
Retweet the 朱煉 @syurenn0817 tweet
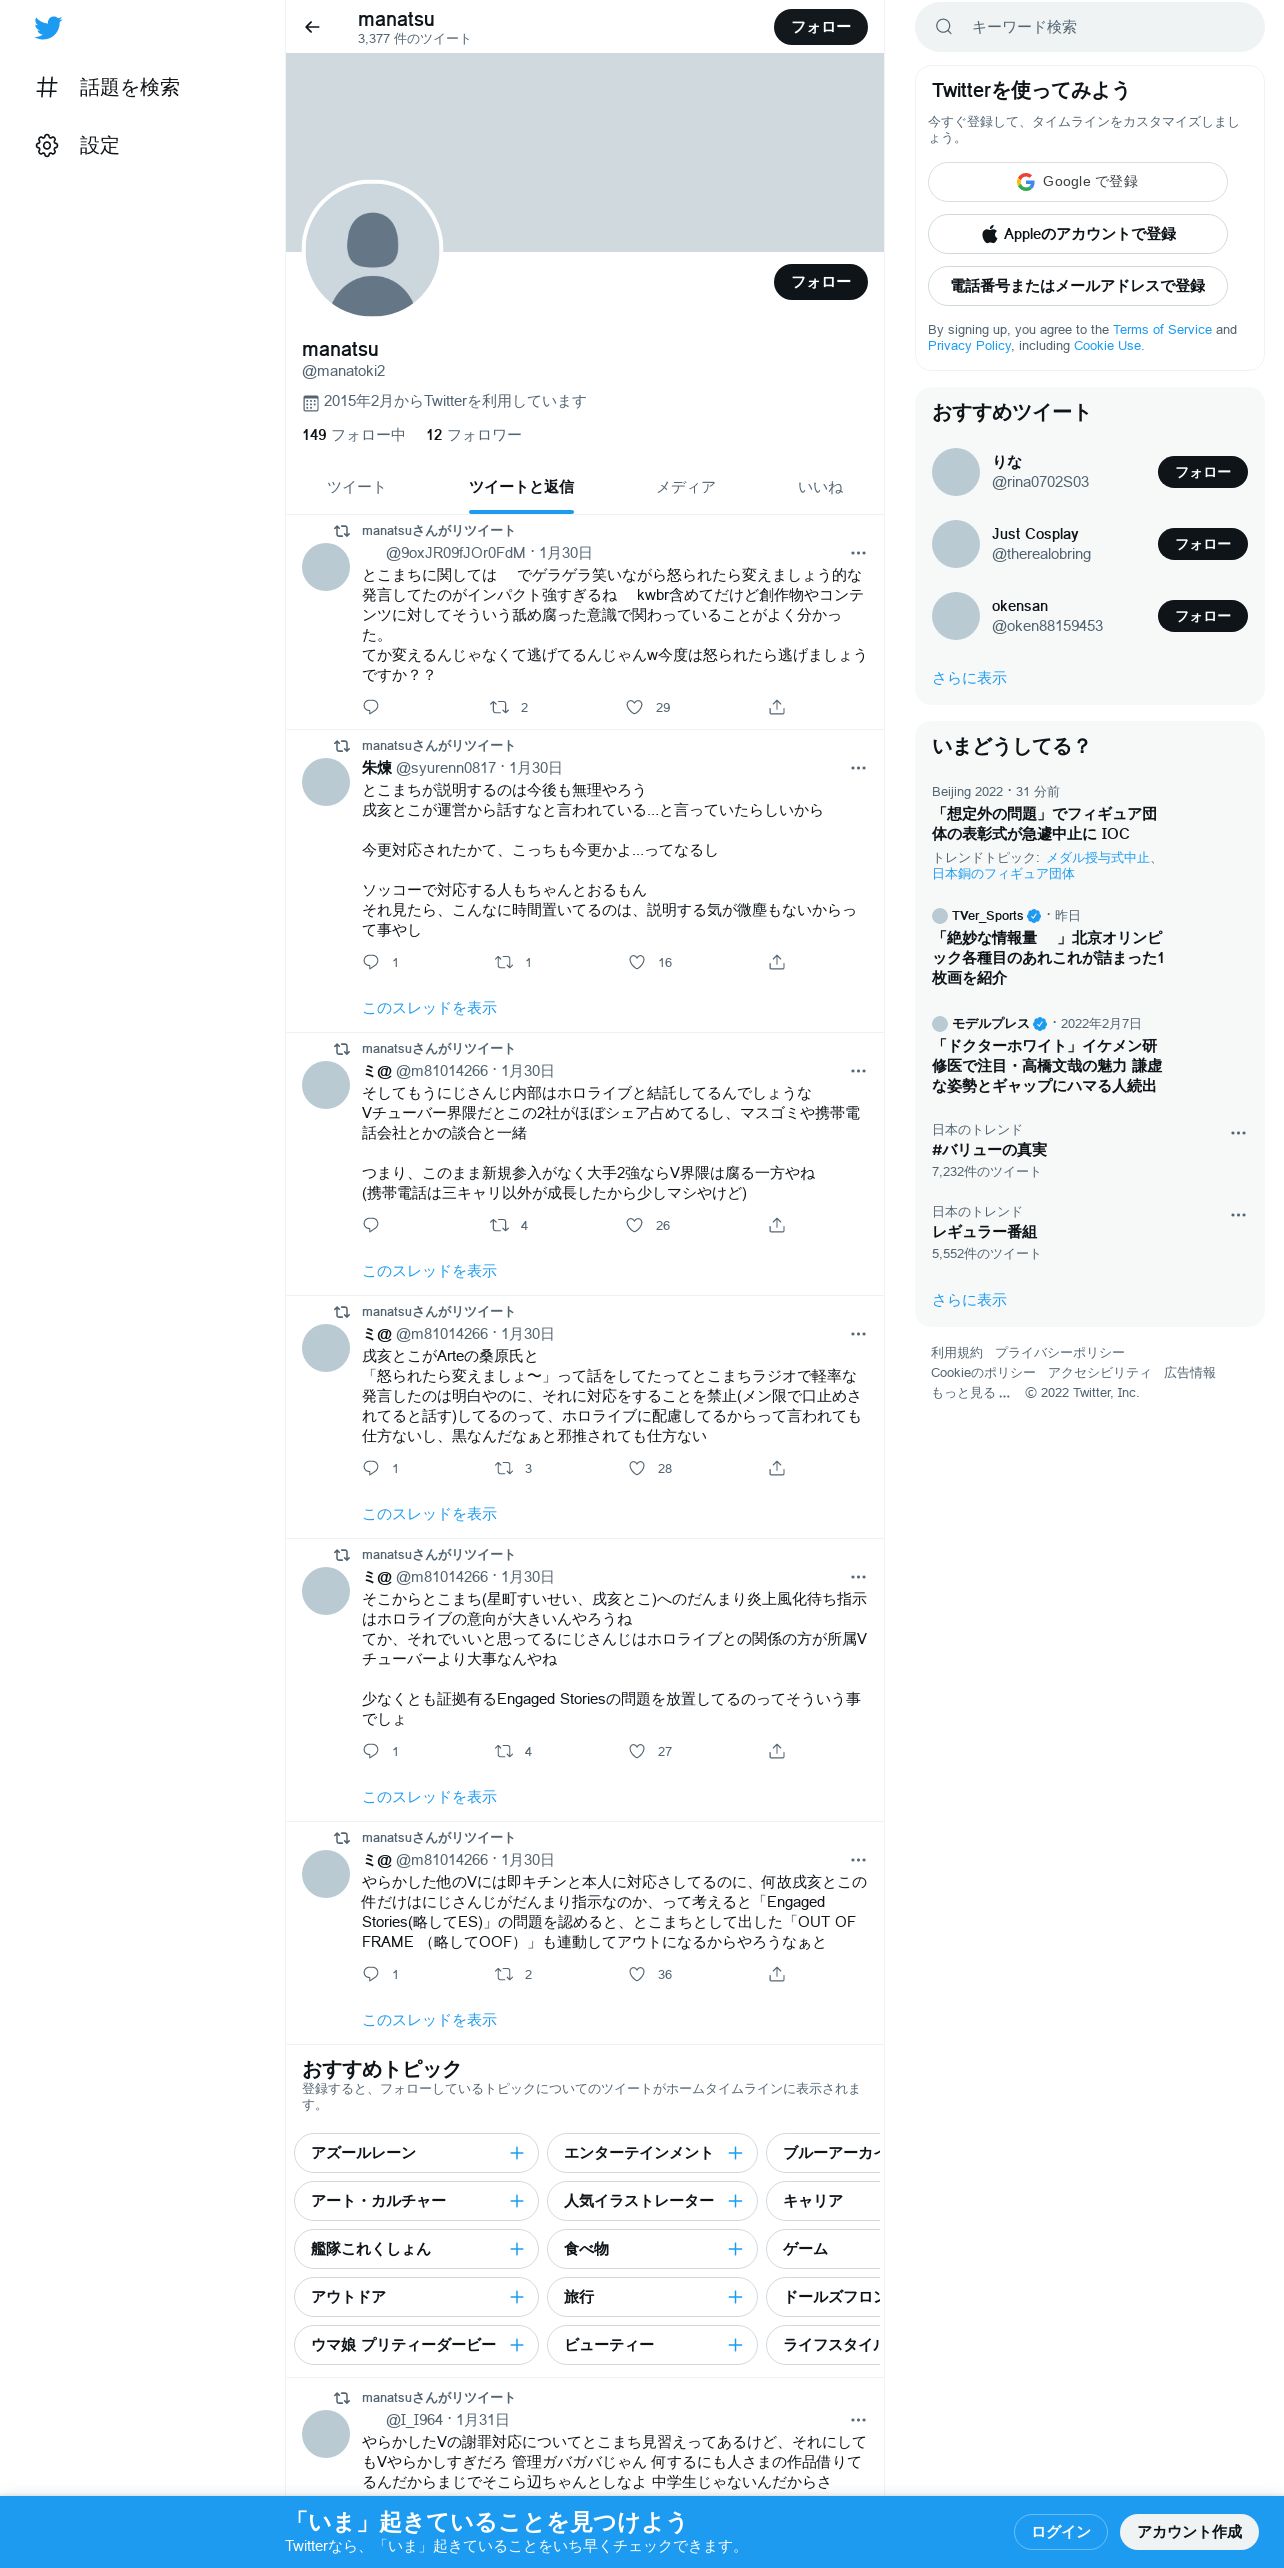click(504, 962)
